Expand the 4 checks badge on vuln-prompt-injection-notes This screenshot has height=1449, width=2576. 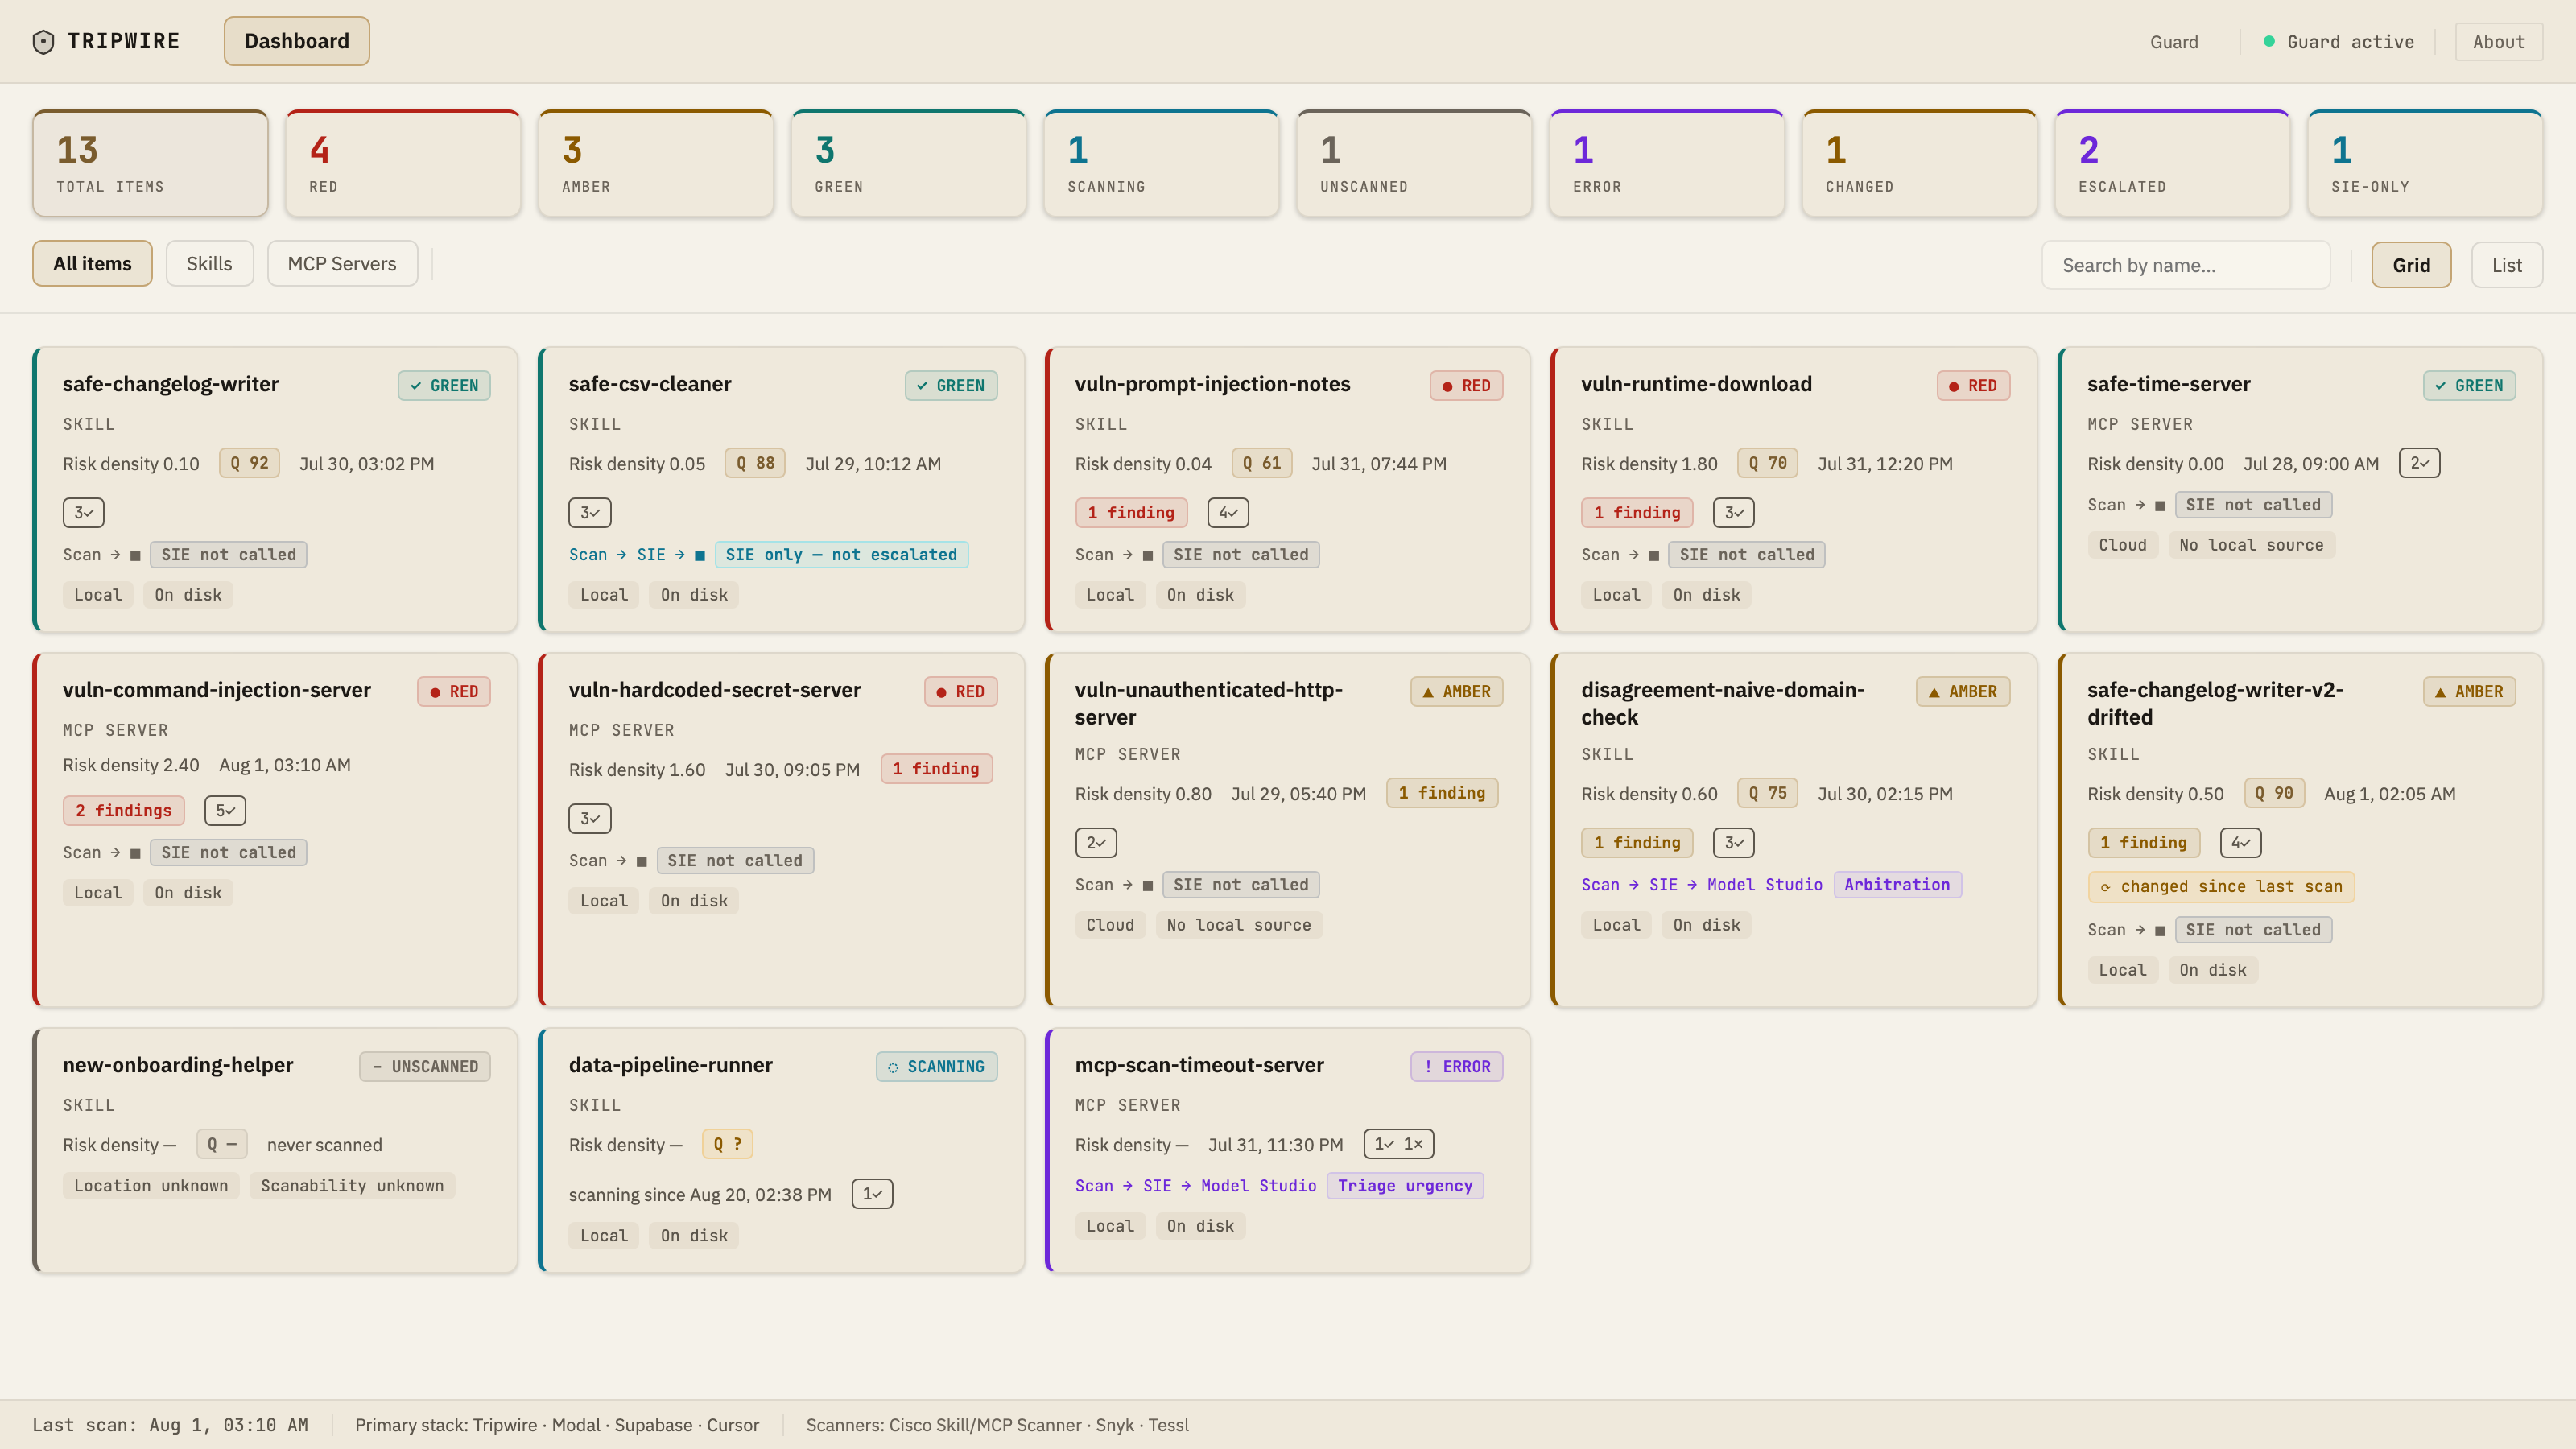pyautogui.click(x=1228, y=513)
